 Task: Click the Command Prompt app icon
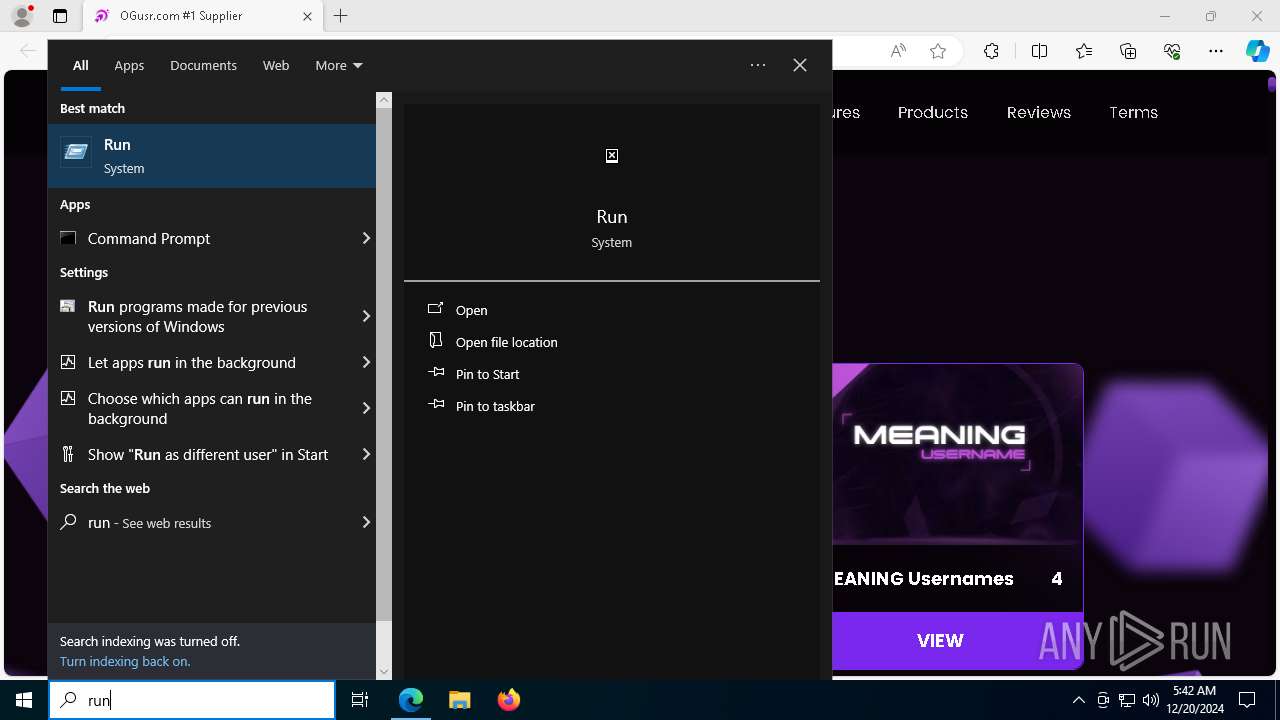pos(68,238)
